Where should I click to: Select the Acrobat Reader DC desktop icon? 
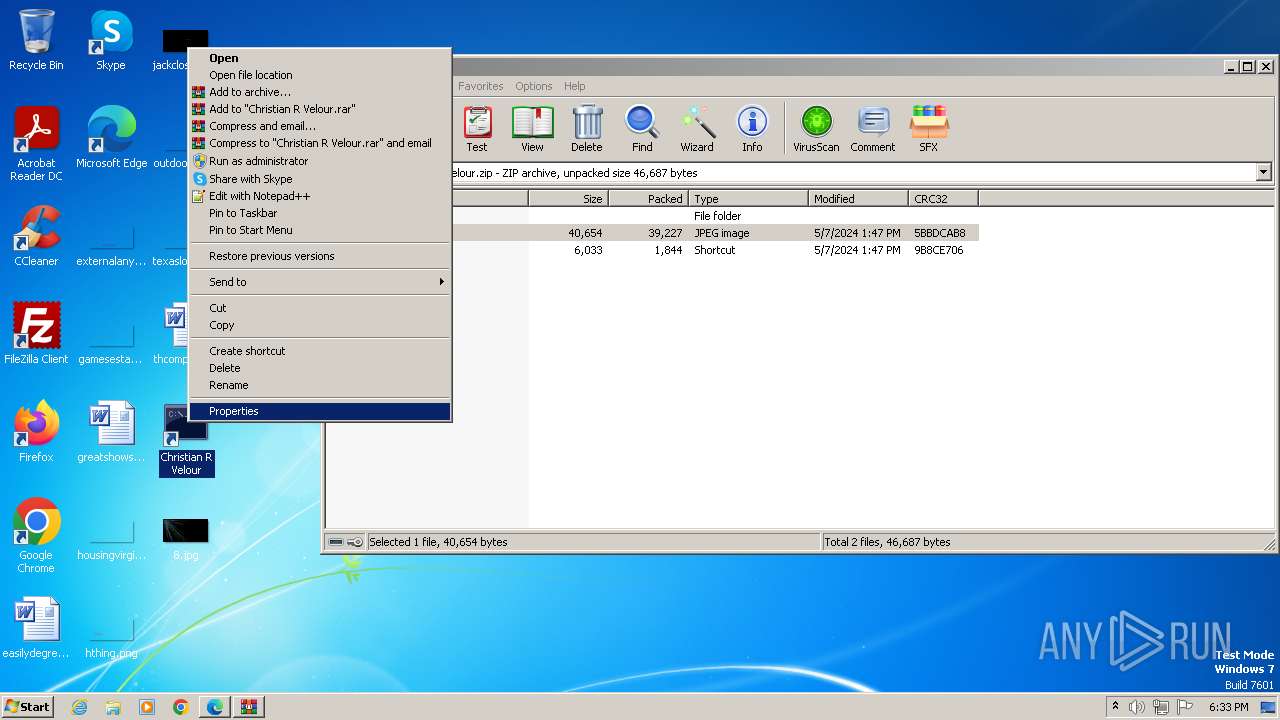[x=36, y=144]
